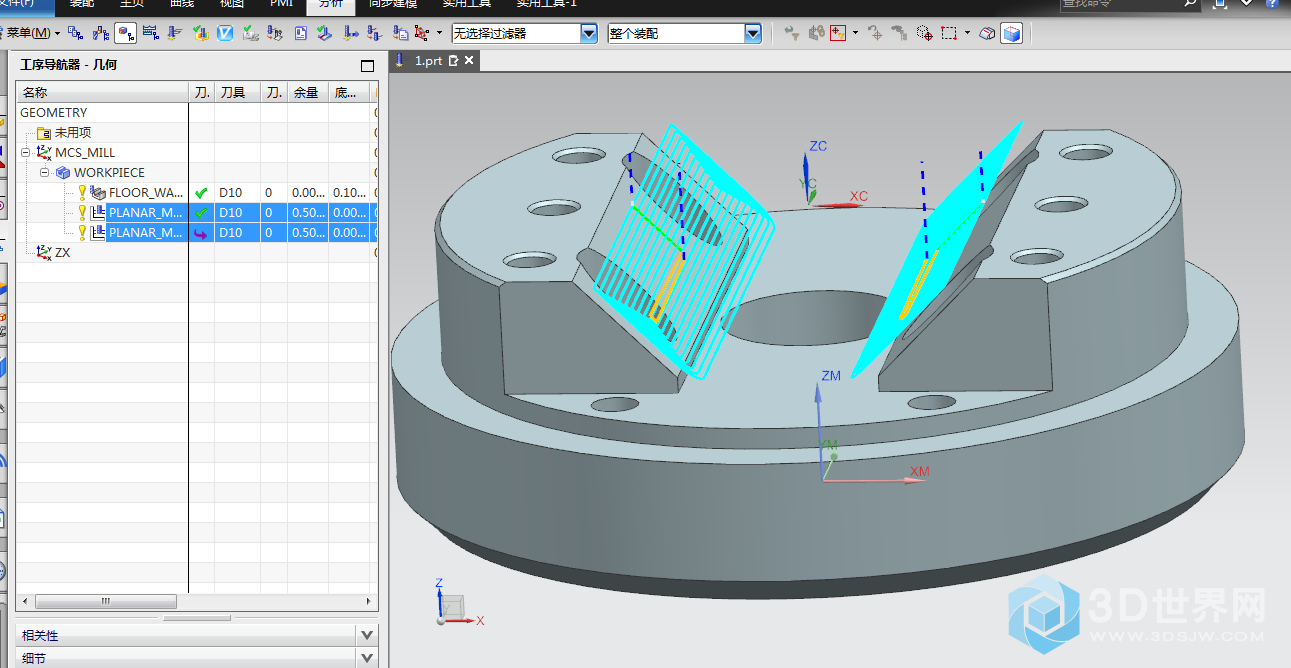1291x668 pixels.
Task: Select the 未用项 tree item
Action: point(73,133)
